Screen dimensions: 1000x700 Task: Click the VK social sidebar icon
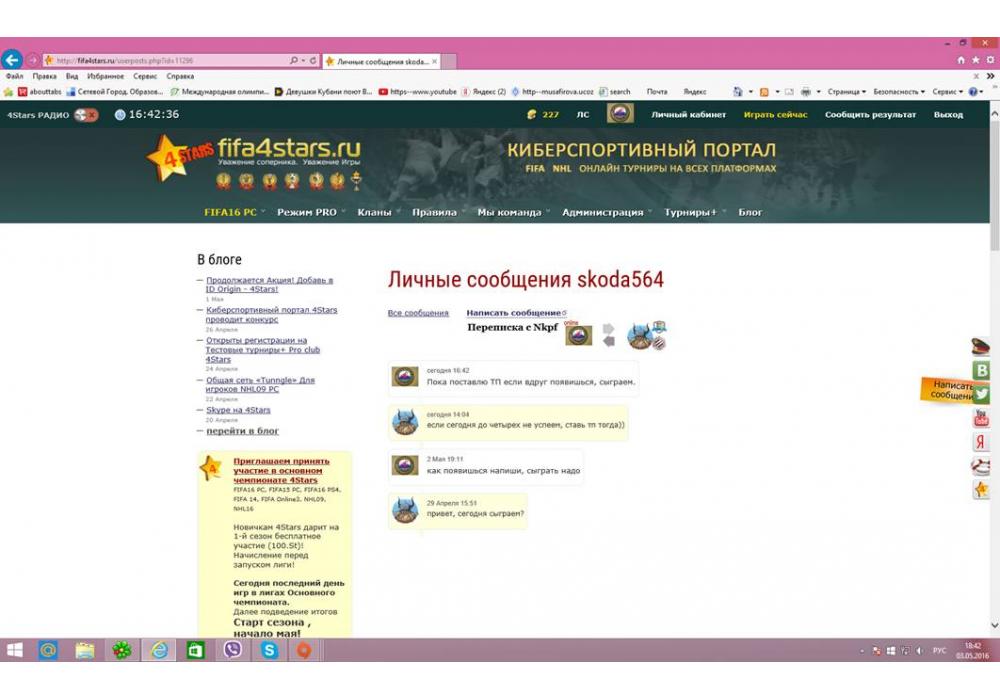coord(982,371)
